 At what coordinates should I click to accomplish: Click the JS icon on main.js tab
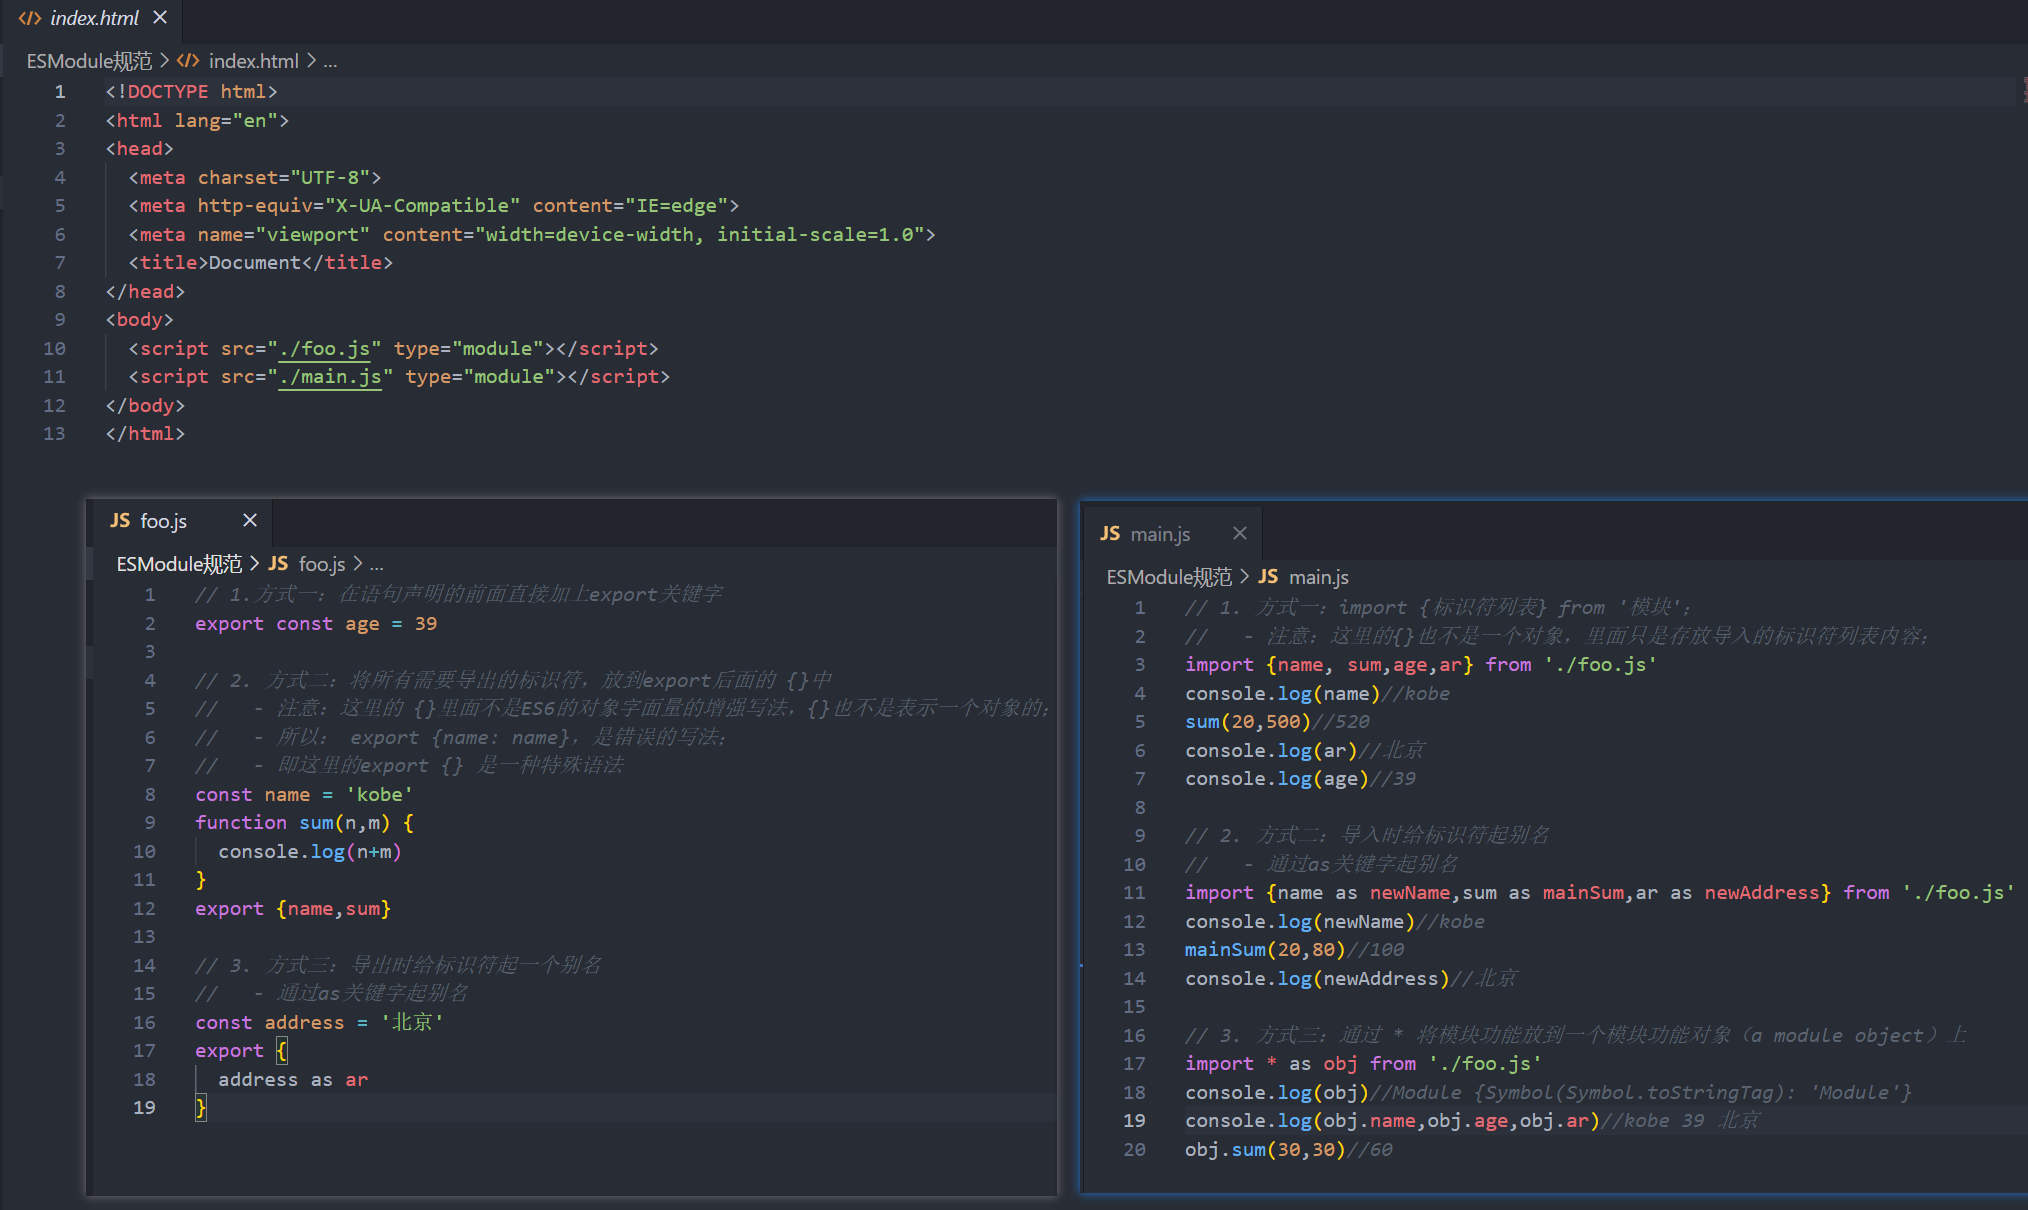(x=1110, y=534)
